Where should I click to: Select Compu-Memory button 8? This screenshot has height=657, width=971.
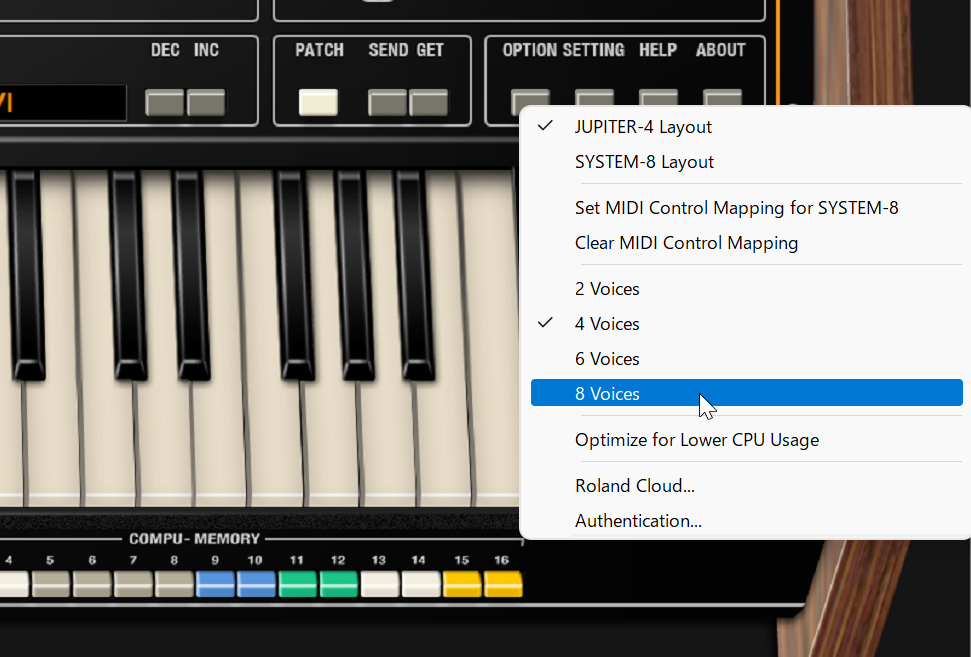[174, 584]
